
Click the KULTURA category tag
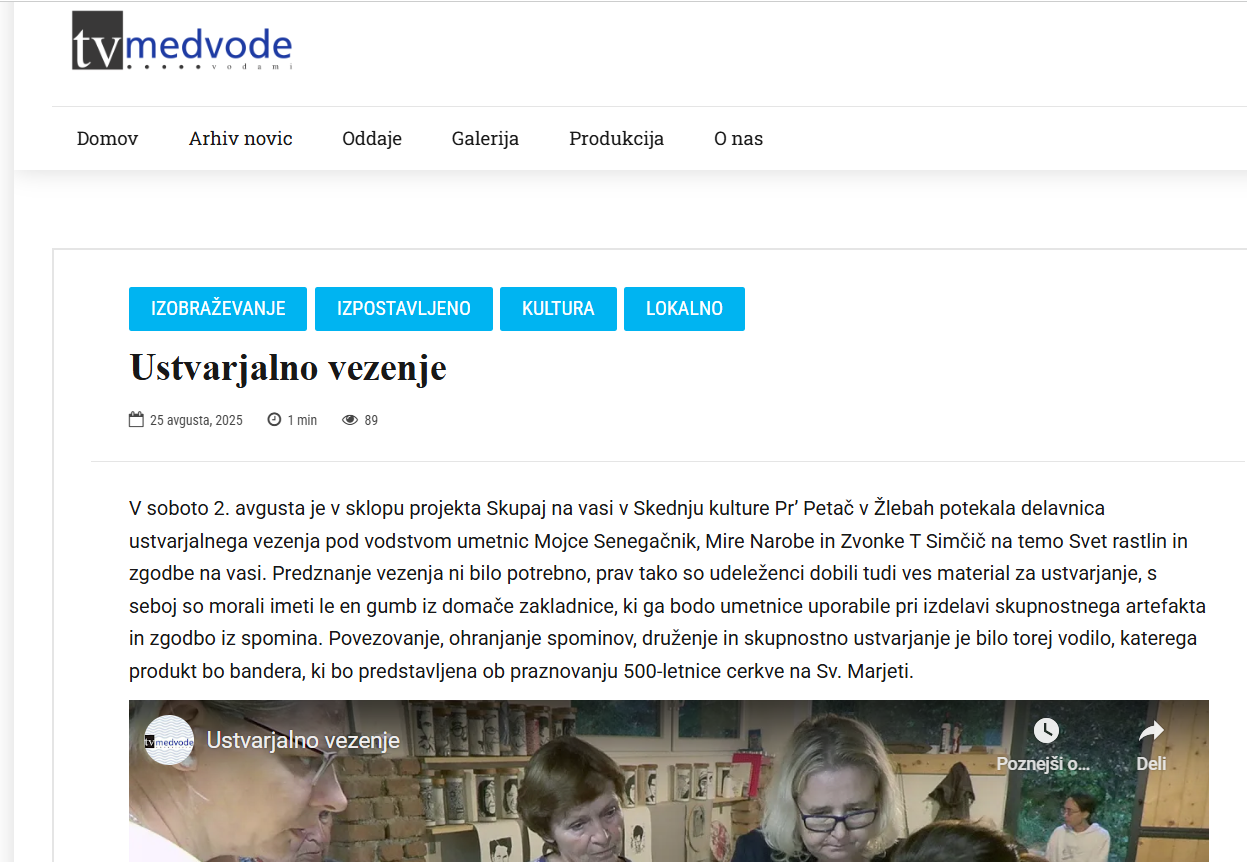pyautogui.click(x=558, y=309)
